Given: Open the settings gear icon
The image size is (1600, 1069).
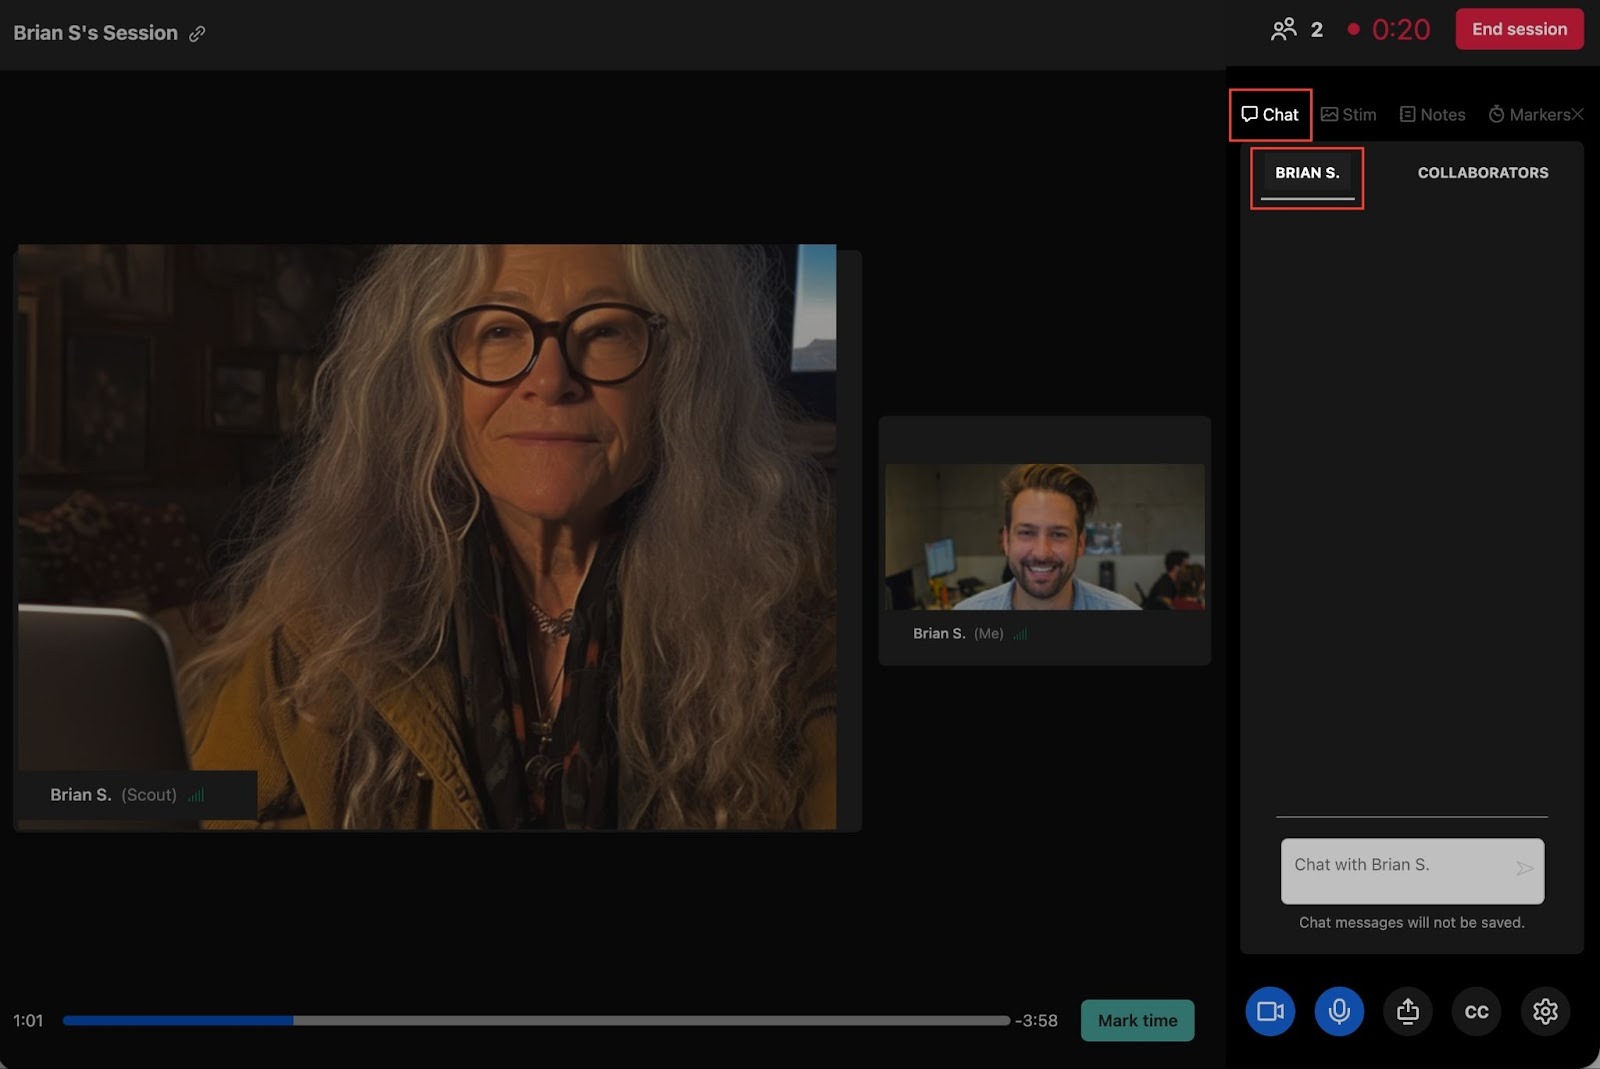Looking at the screenshot, I should coord(1545,1011).
